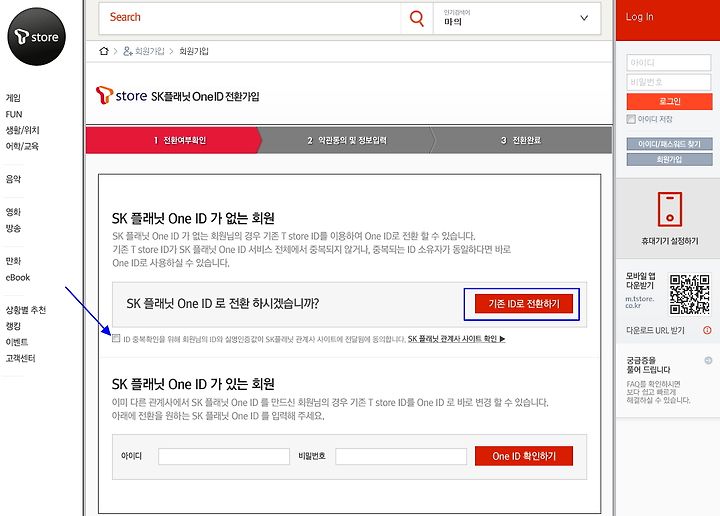This screenshot has width=720, height=516.
Task: Open 상황별 추천 in sidebar
Action: (x=26, y=310)
